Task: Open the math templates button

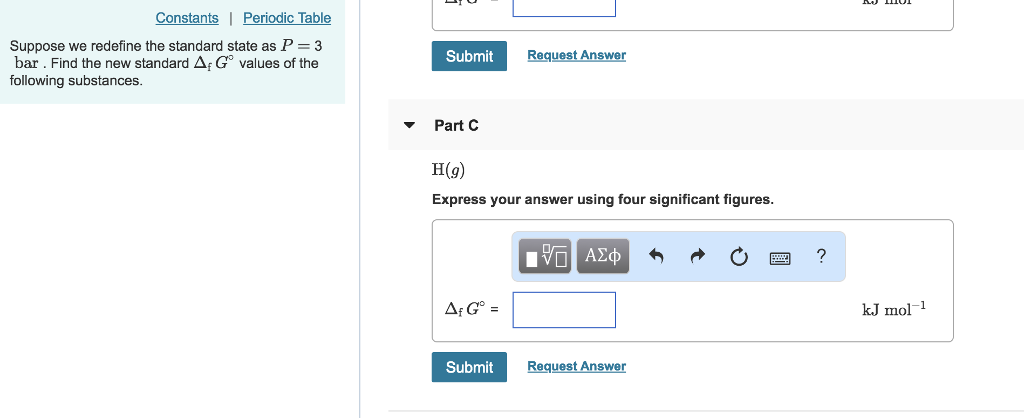Action: click(x=545, y=256)
